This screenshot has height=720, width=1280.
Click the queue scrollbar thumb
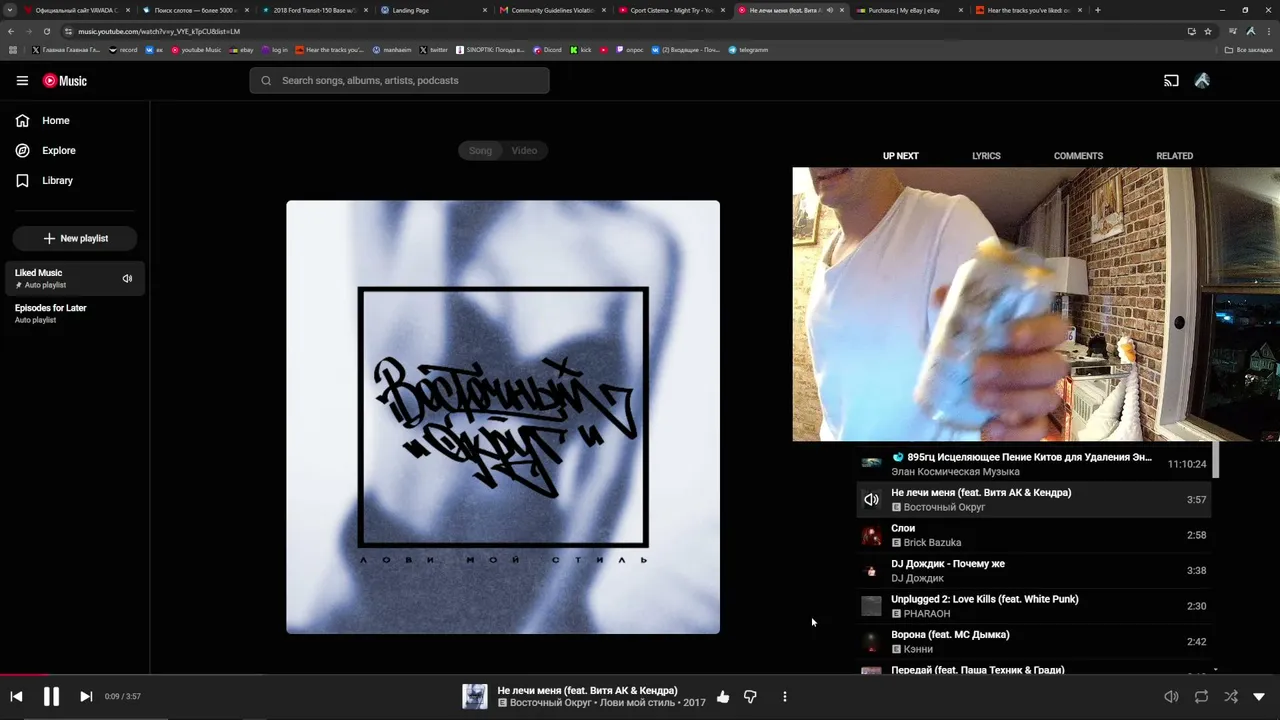click(x=1216, y=461)
